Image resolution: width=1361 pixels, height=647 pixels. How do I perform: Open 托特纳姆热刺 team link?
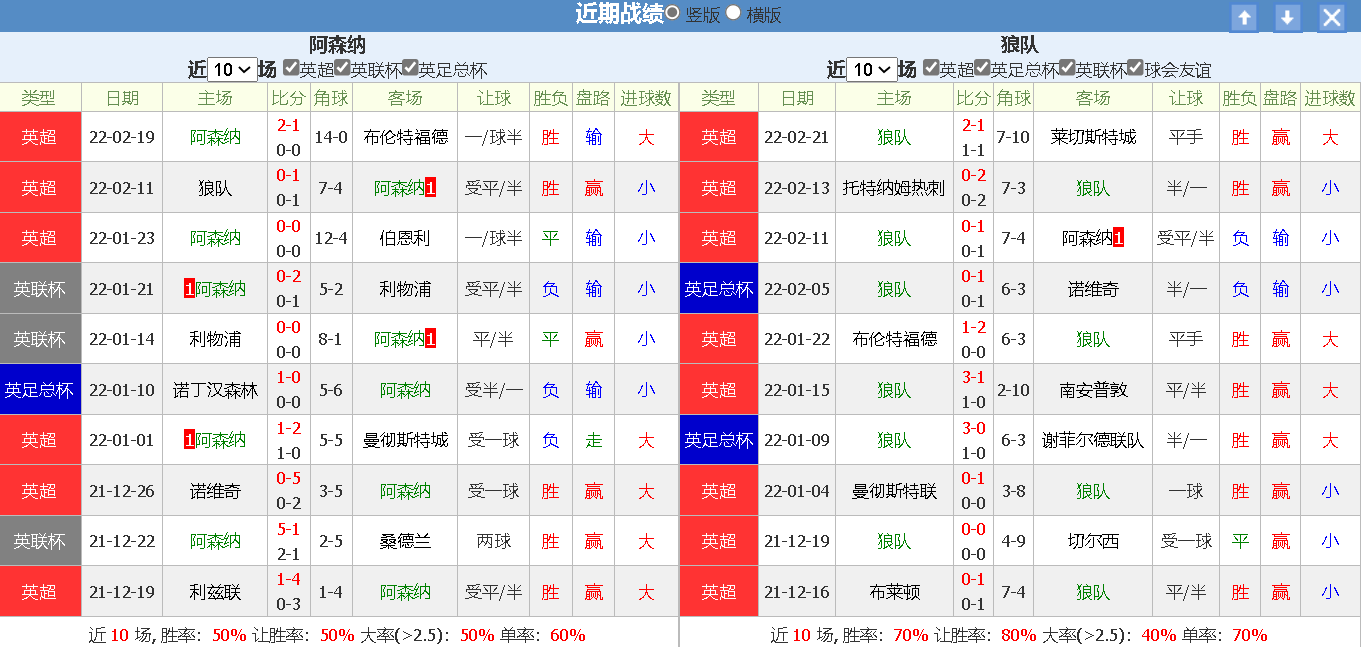click(894, 188)
